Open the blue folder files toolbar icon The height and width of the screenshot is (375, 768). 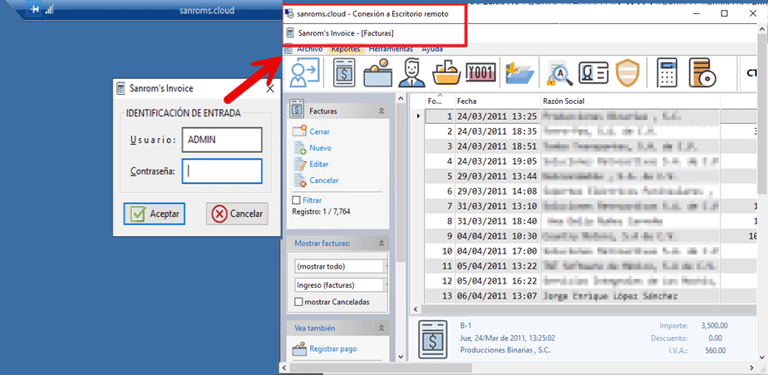point(519,73)
